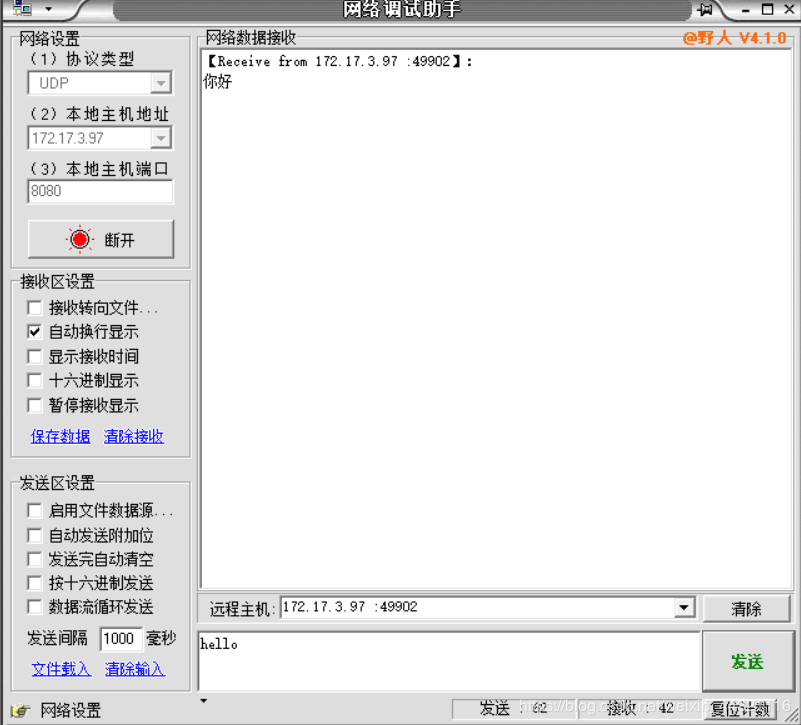Disable 自动换行显示 checkbox

pos(34,332)
